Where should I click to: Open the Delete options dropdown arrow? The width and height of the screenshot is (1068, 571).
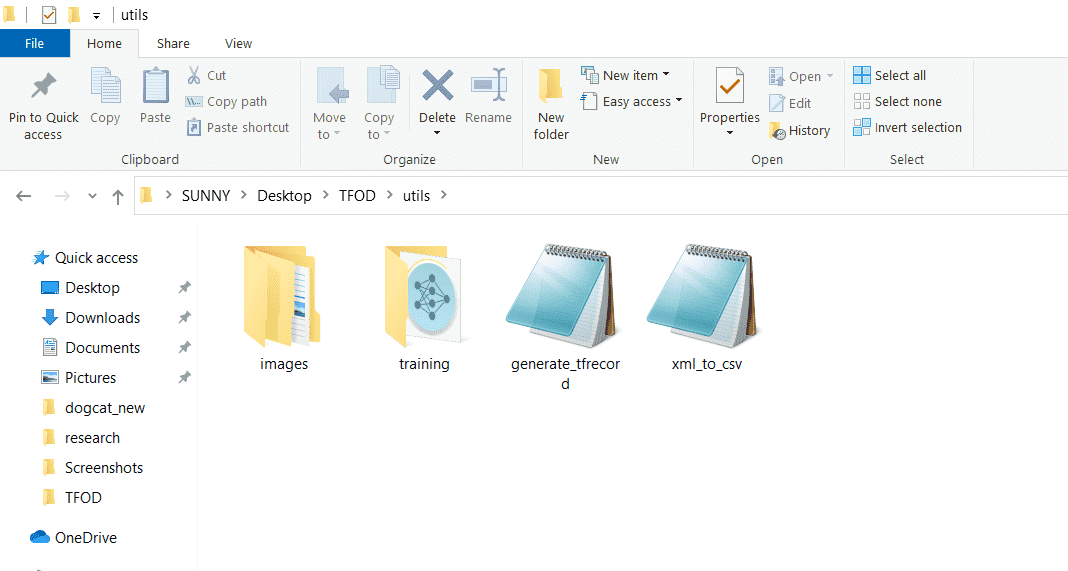pyautogui.click(x=437, y=133)
